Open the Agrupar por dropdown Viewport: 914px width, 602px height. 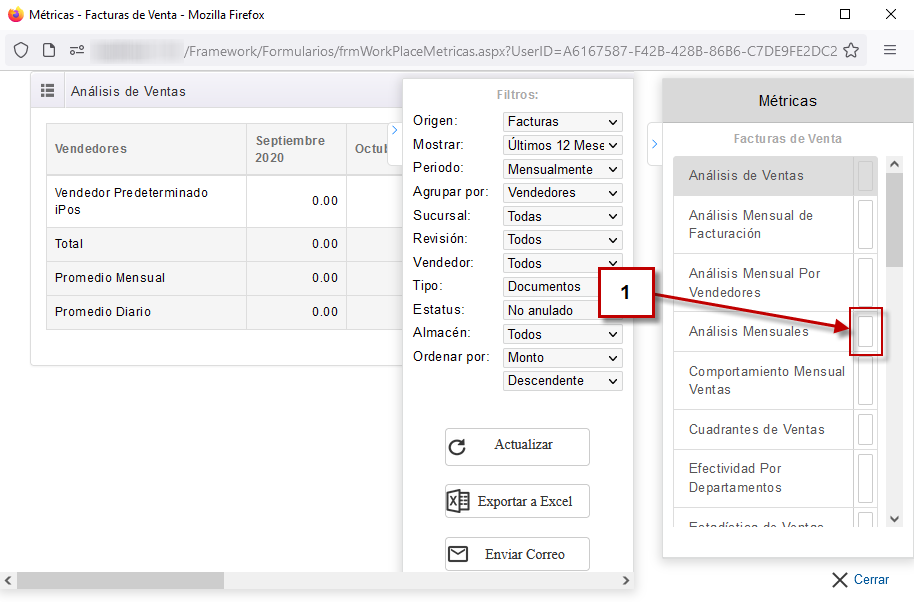pos(562,193)
